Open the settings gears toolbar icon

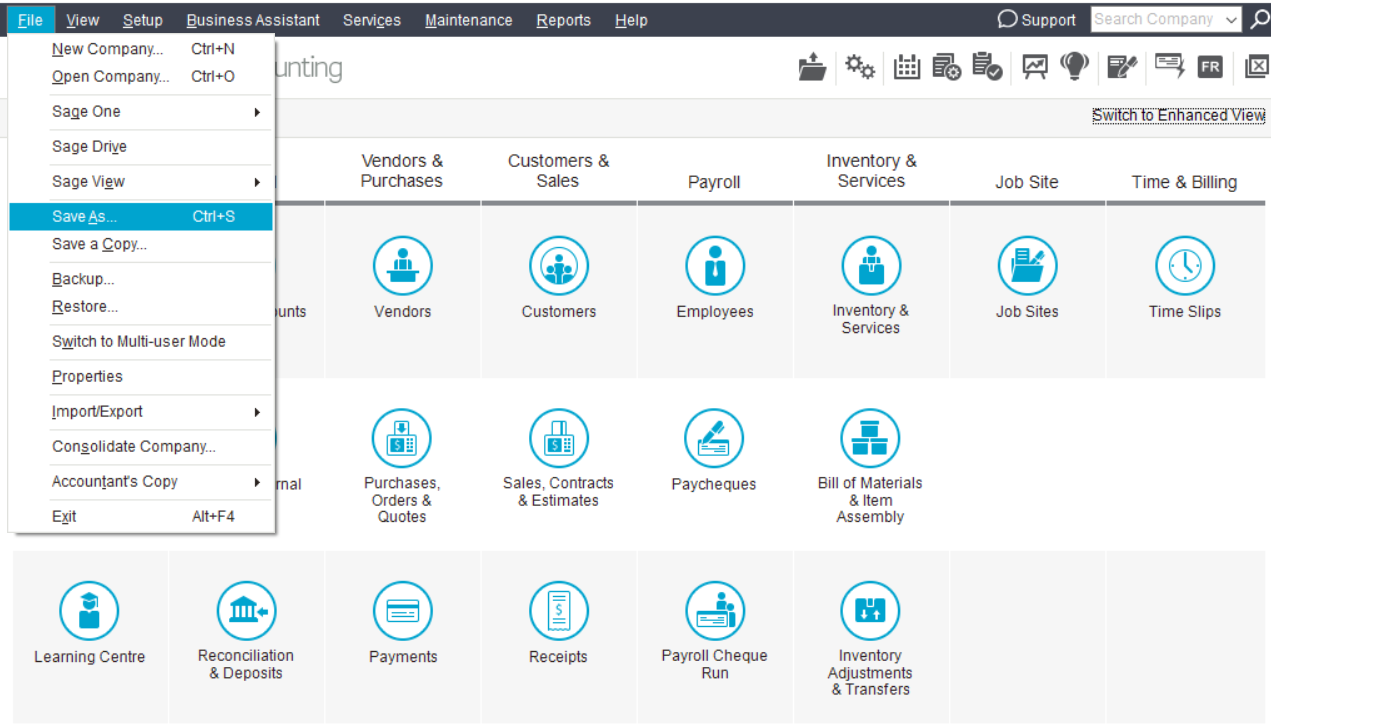(860, 67)
